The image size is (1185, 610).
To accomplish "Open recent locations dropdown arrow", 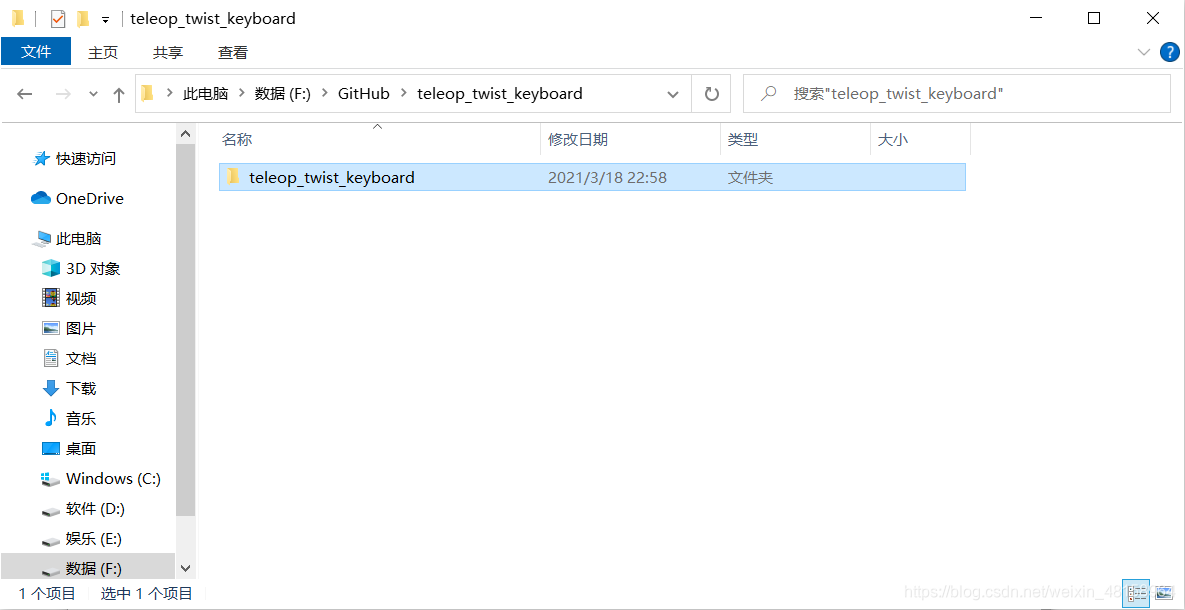I will point(93,94).
